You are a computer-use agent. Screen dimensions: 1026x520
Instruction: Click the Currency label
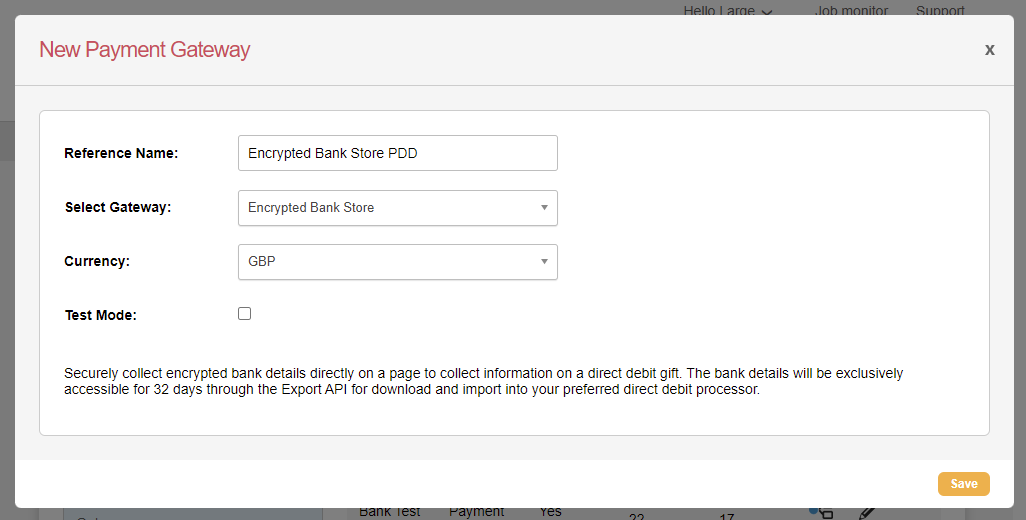[97, 262]
